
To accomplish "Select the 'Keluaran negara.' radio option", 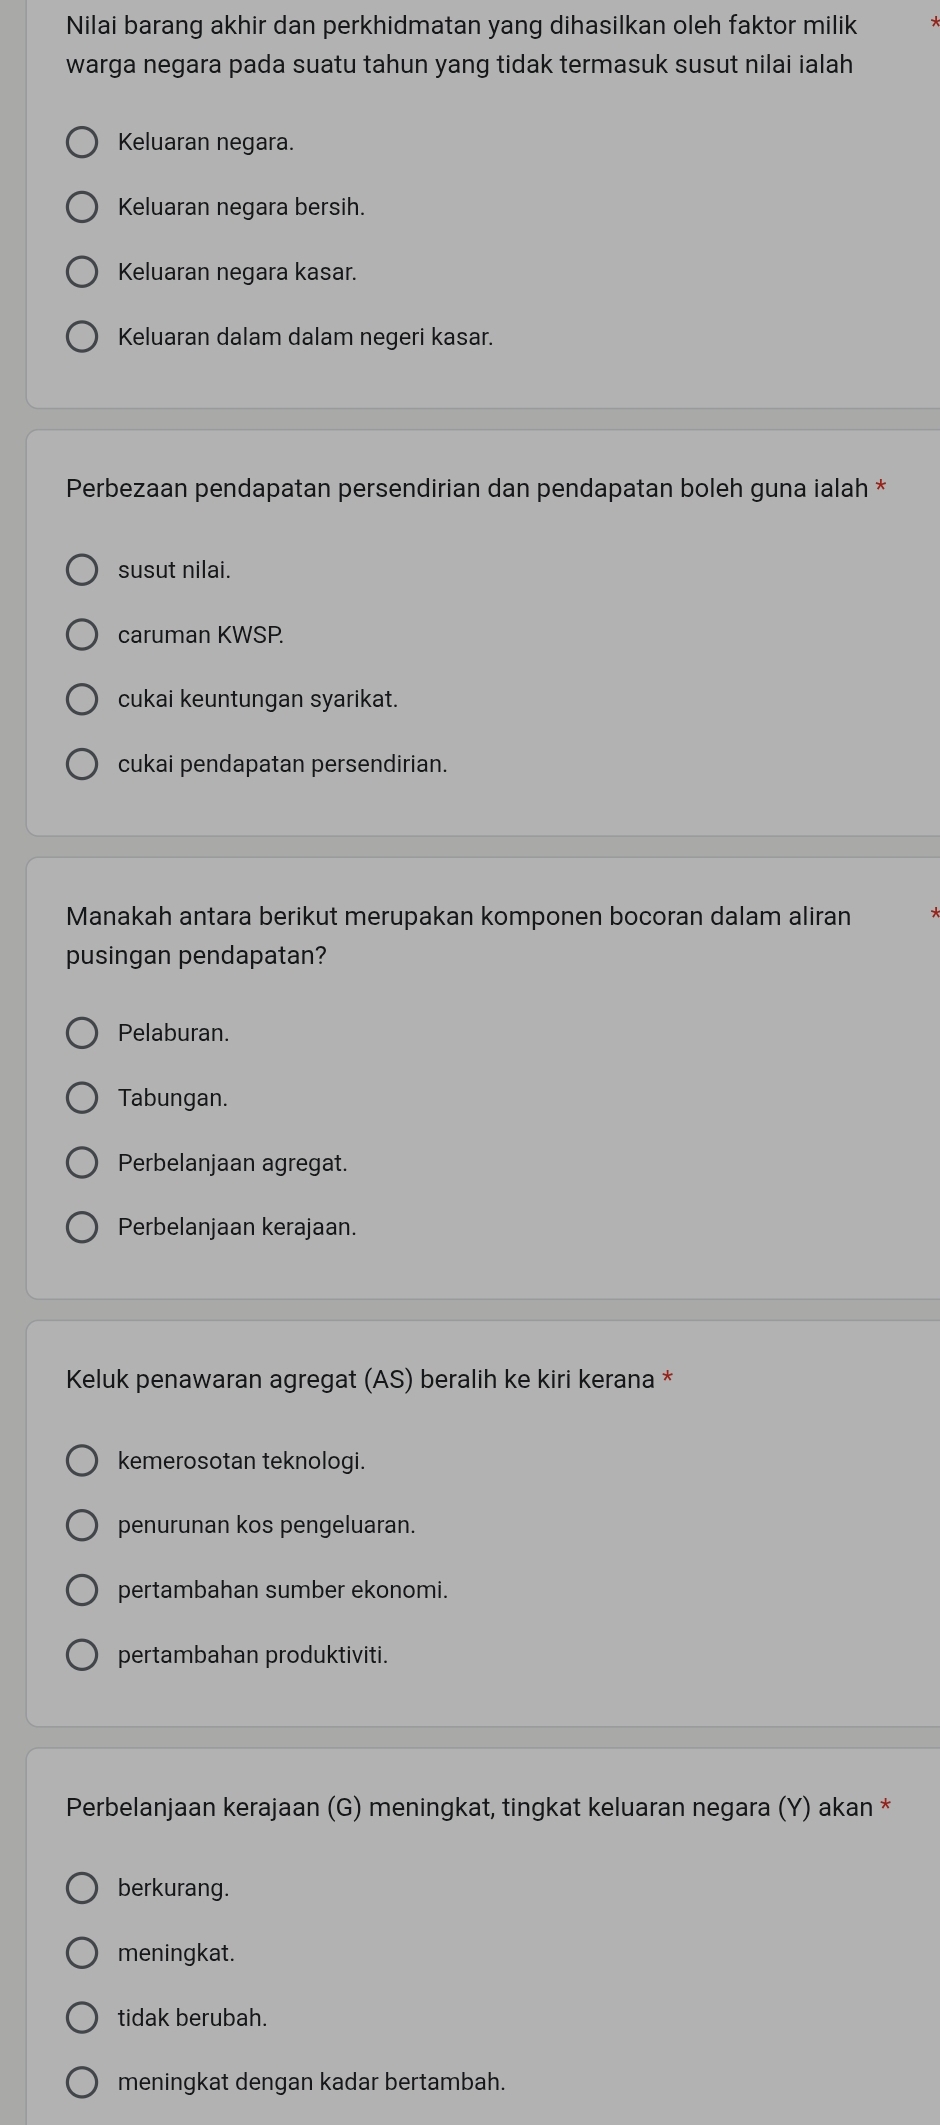I will point(82,143).
